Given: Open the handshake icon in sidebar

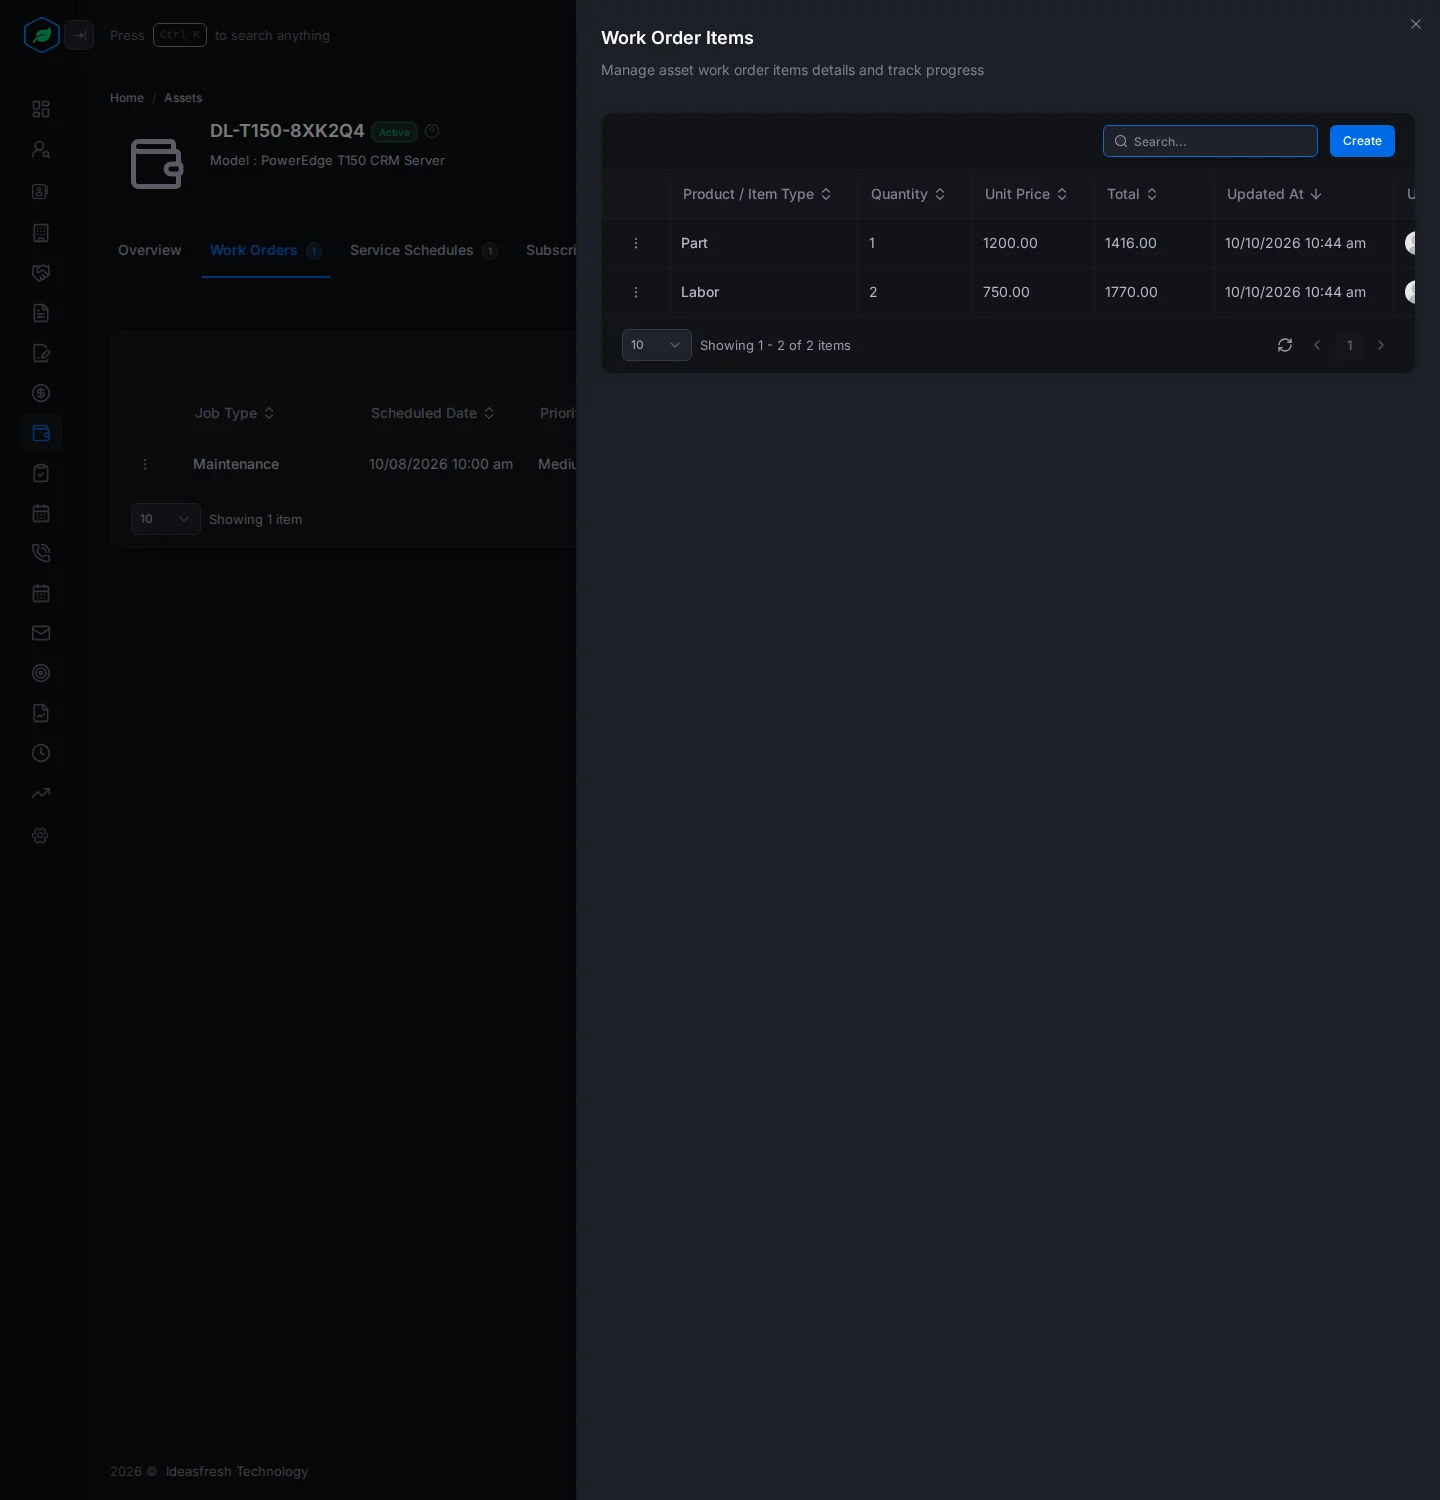Looking at the screenshot, I should click(41, 273).
